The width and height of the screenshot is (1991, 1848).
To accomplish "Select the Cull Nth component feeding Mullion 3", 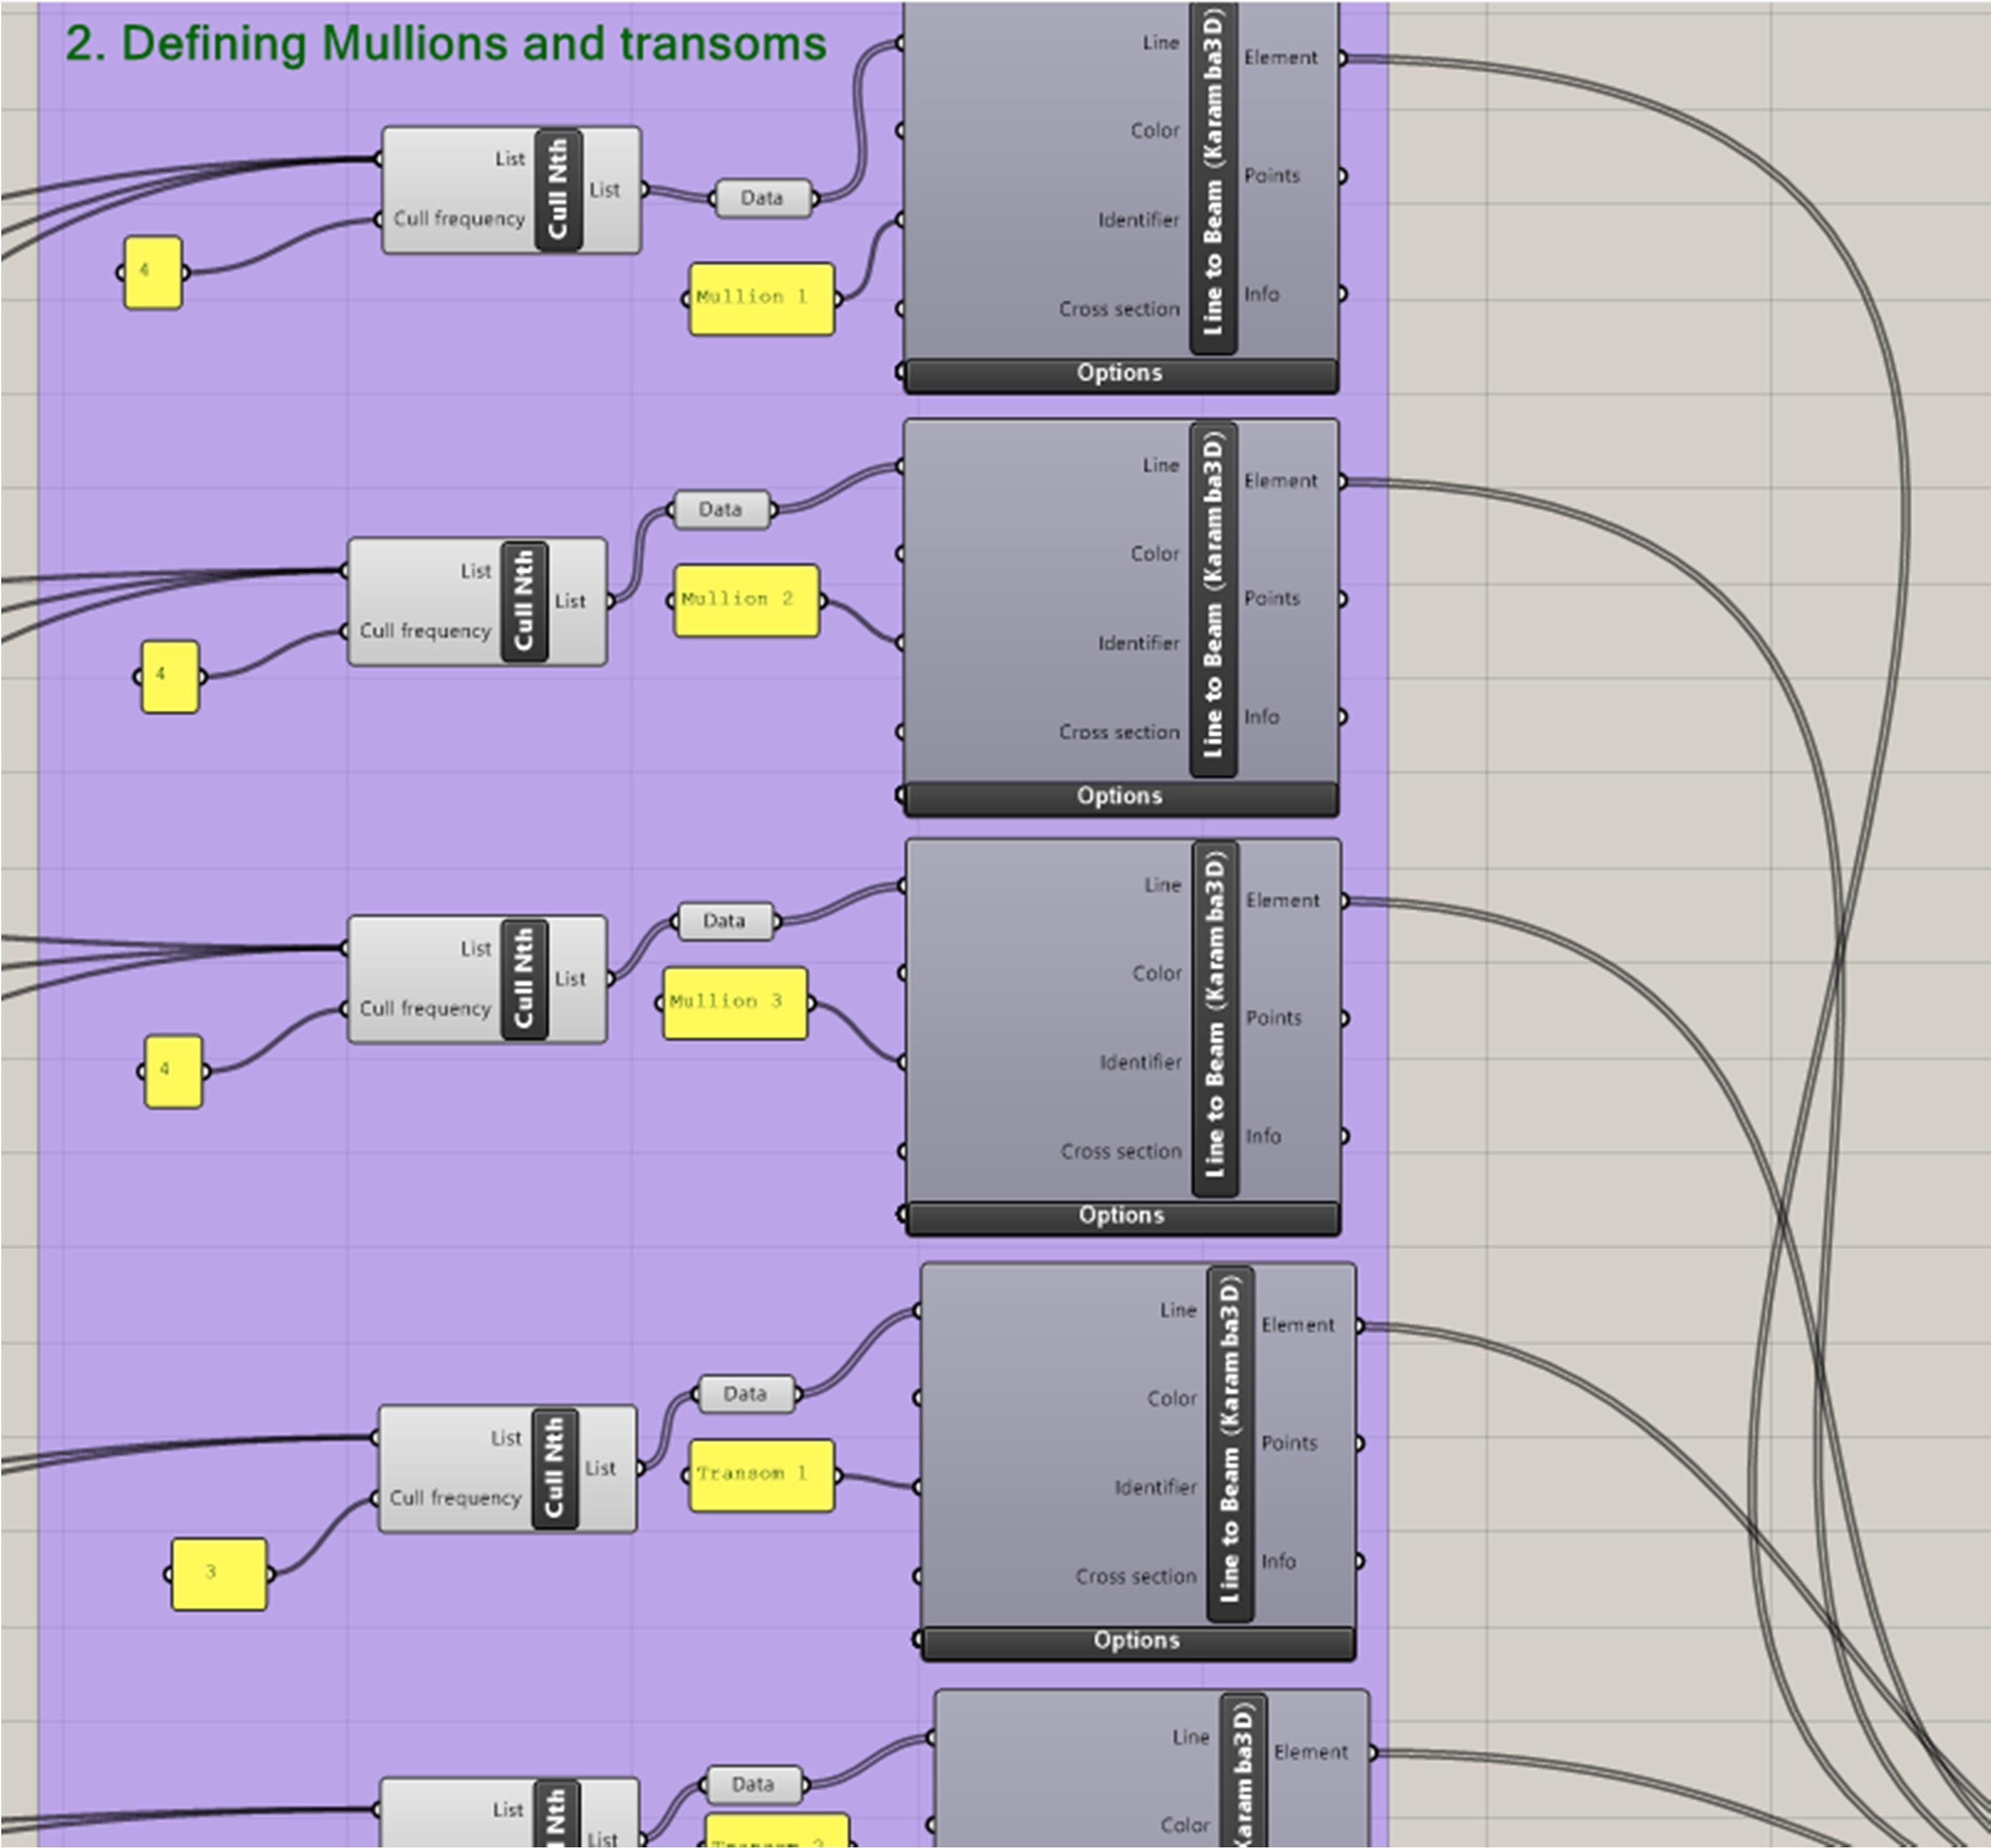I will (523, 978).
